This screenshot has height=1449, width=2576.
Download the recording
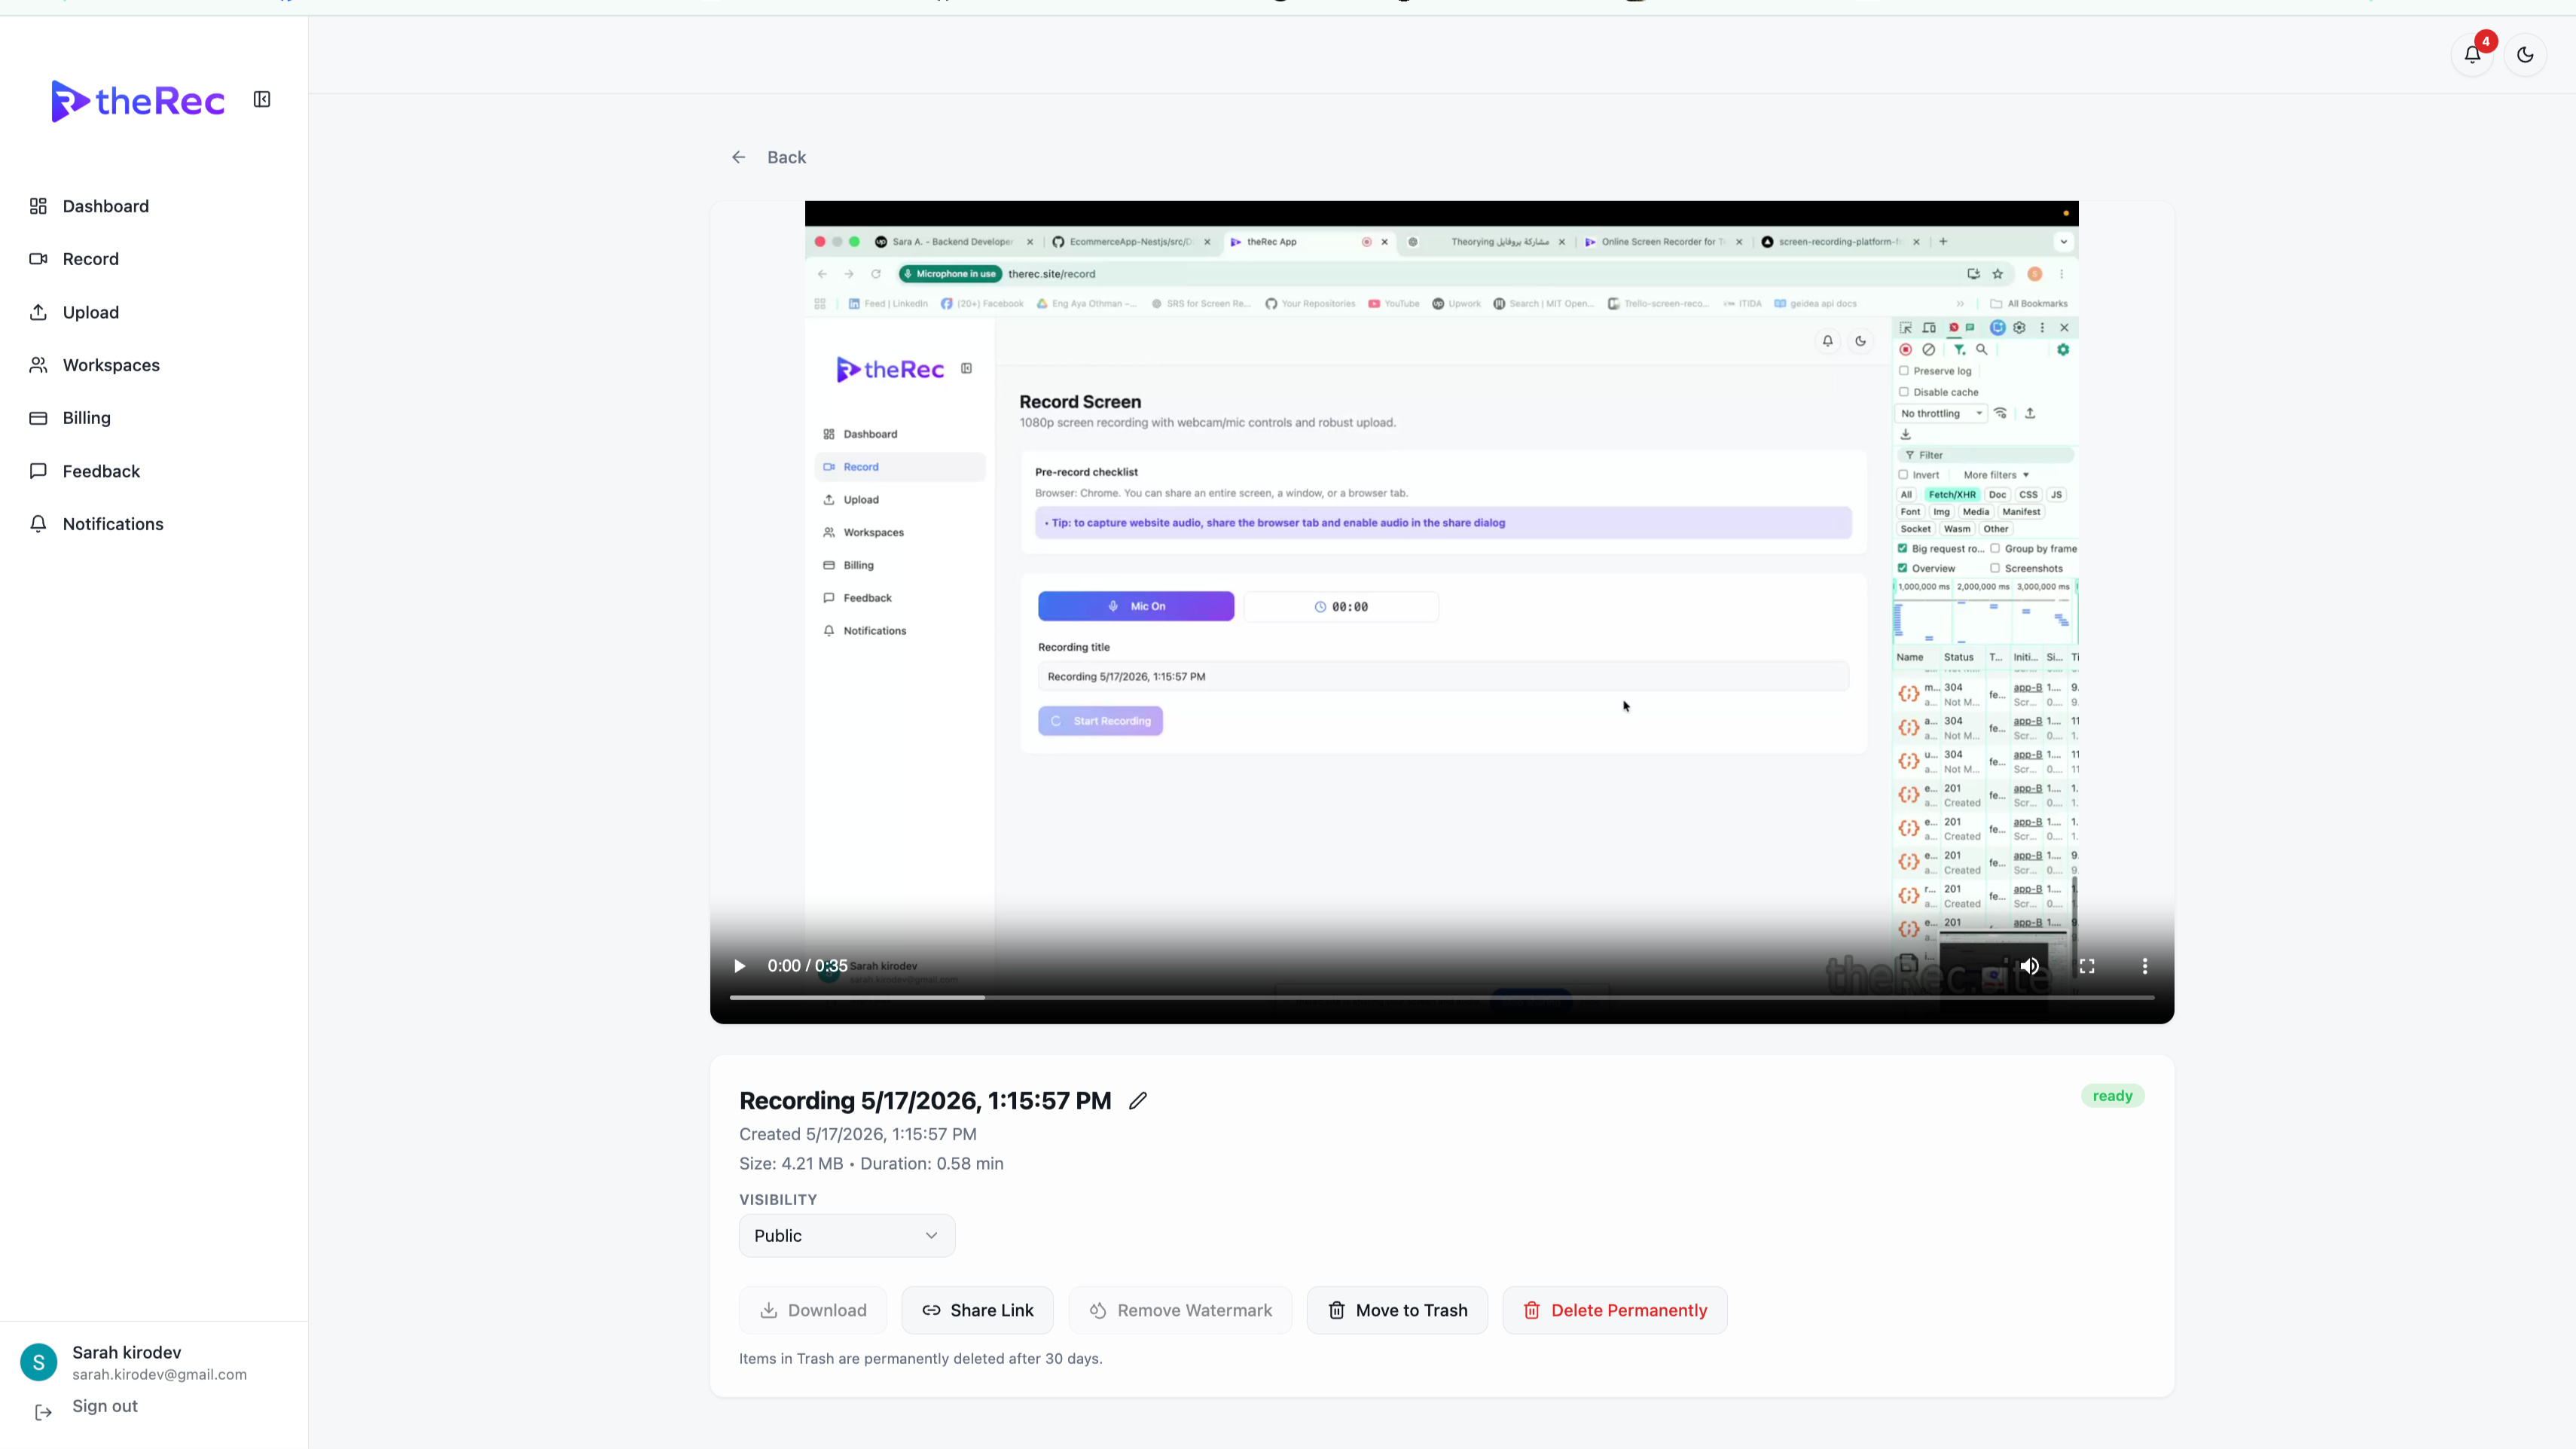(x=813, y=1310)
